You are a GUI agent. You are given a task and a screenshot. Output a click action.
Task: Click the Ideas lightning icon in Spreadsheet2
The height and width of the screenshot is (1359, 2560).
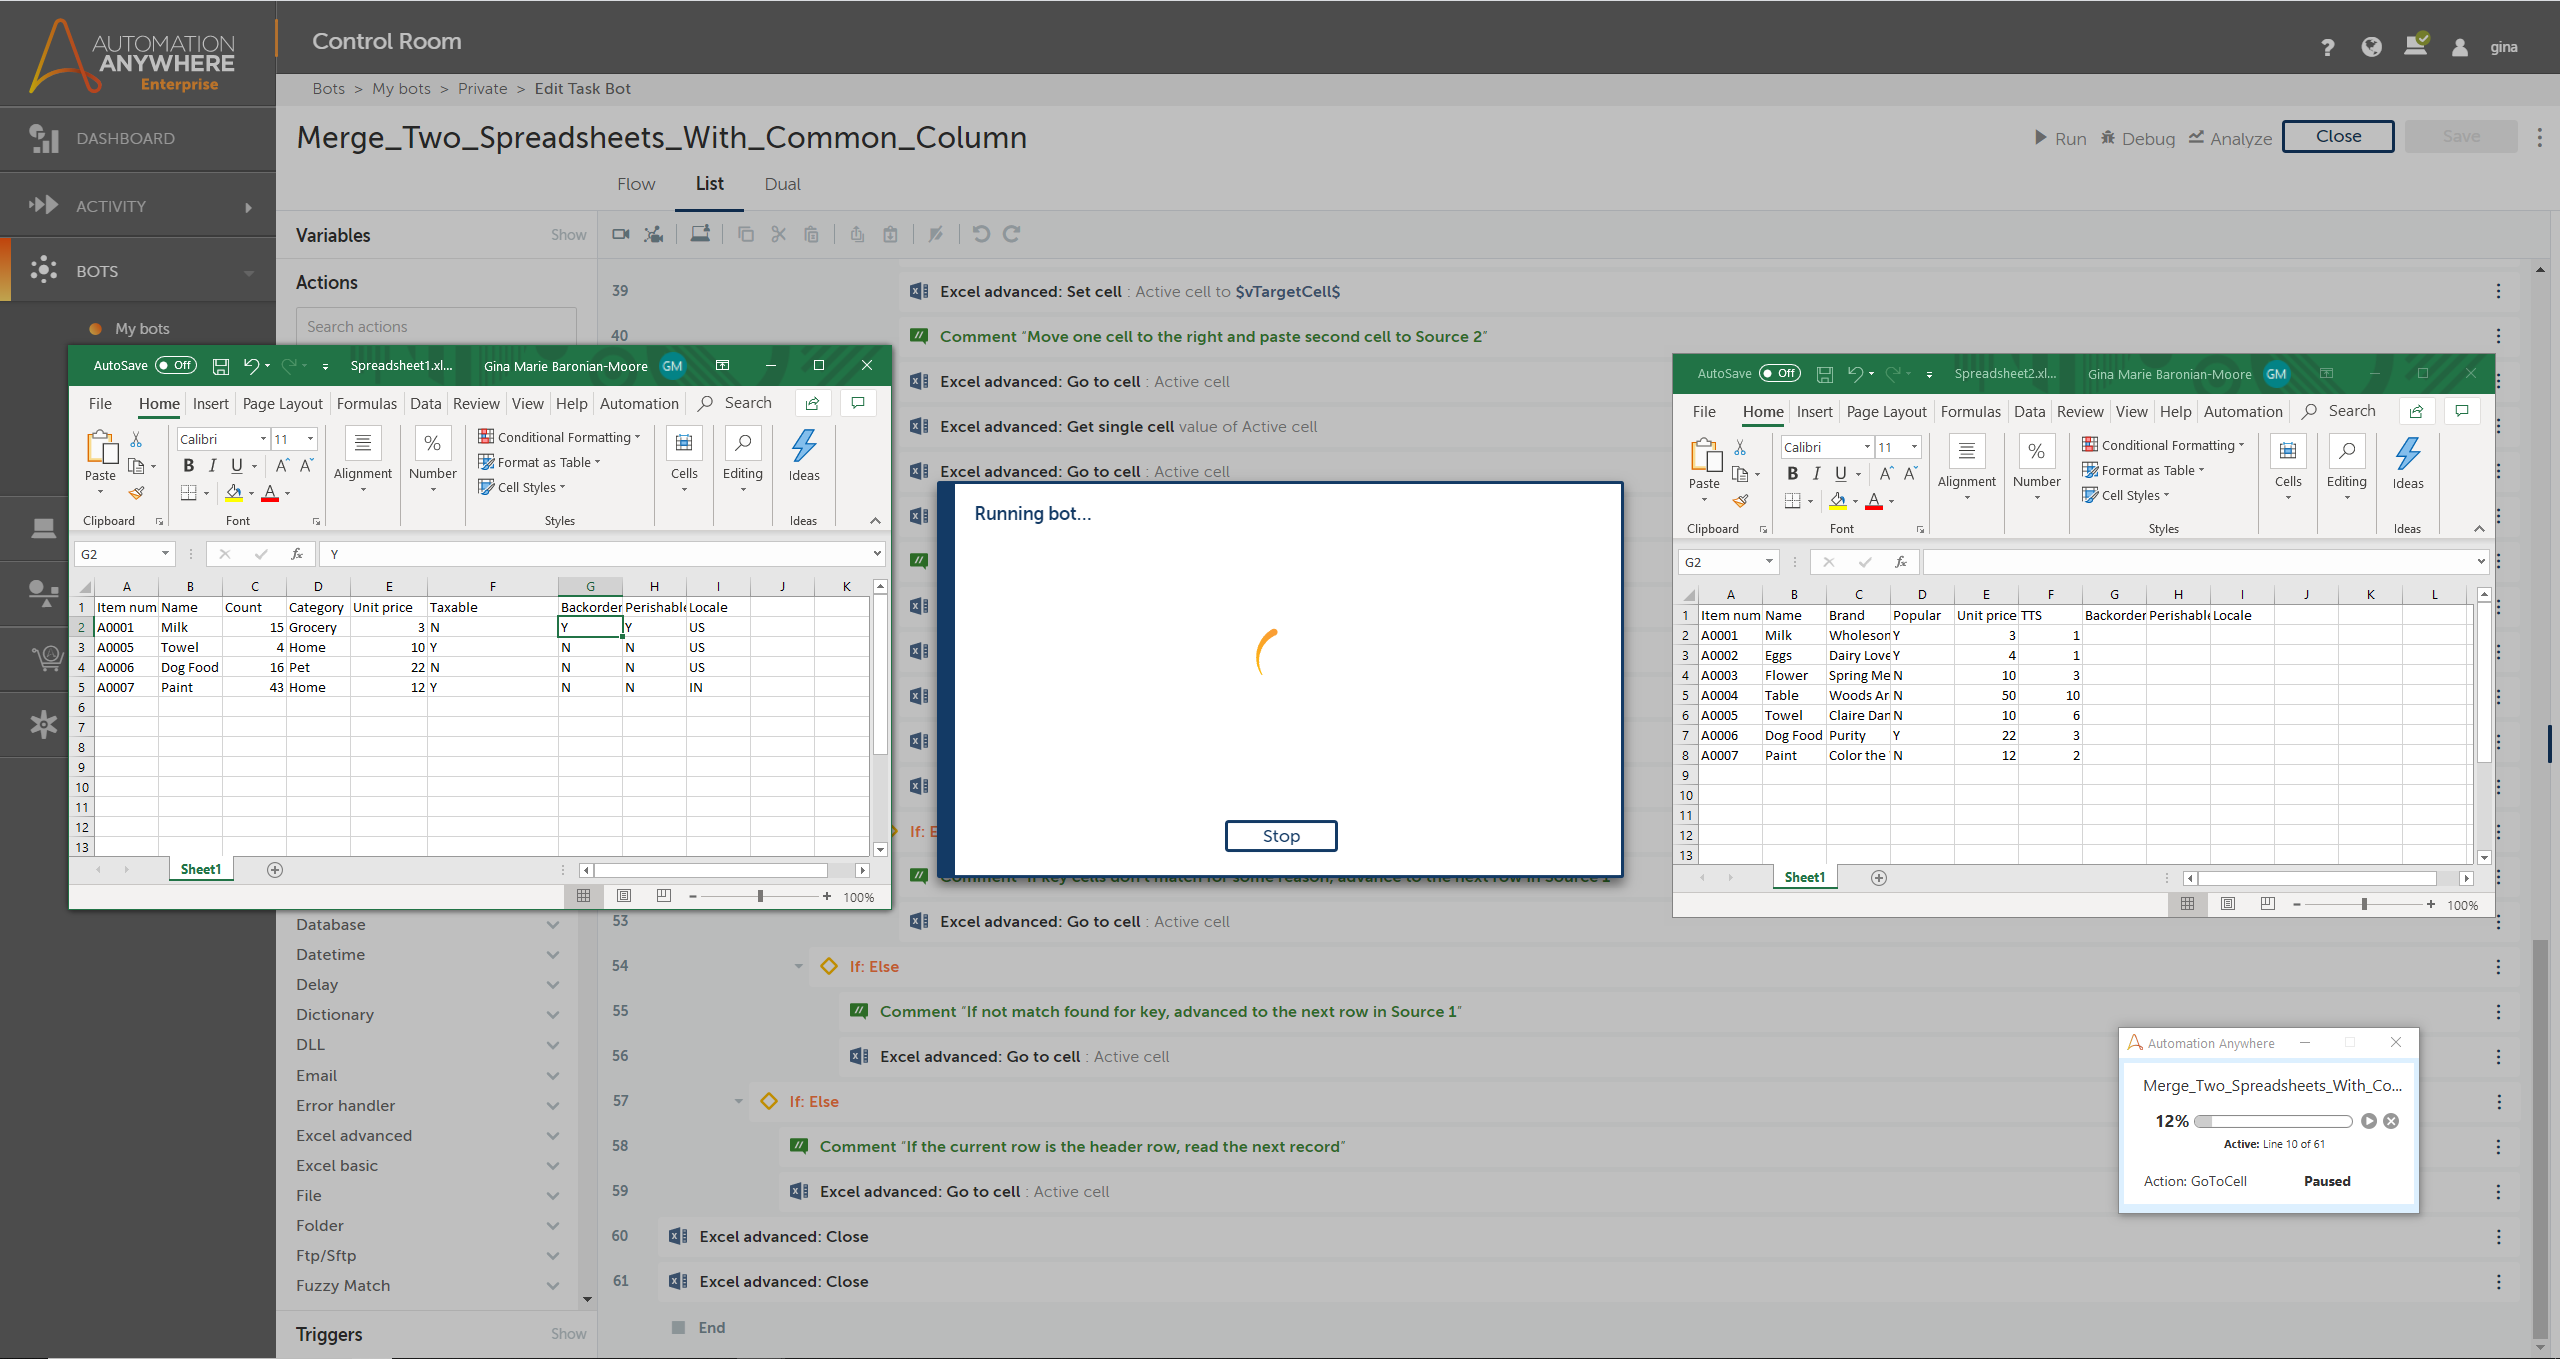pos(2407,454)
